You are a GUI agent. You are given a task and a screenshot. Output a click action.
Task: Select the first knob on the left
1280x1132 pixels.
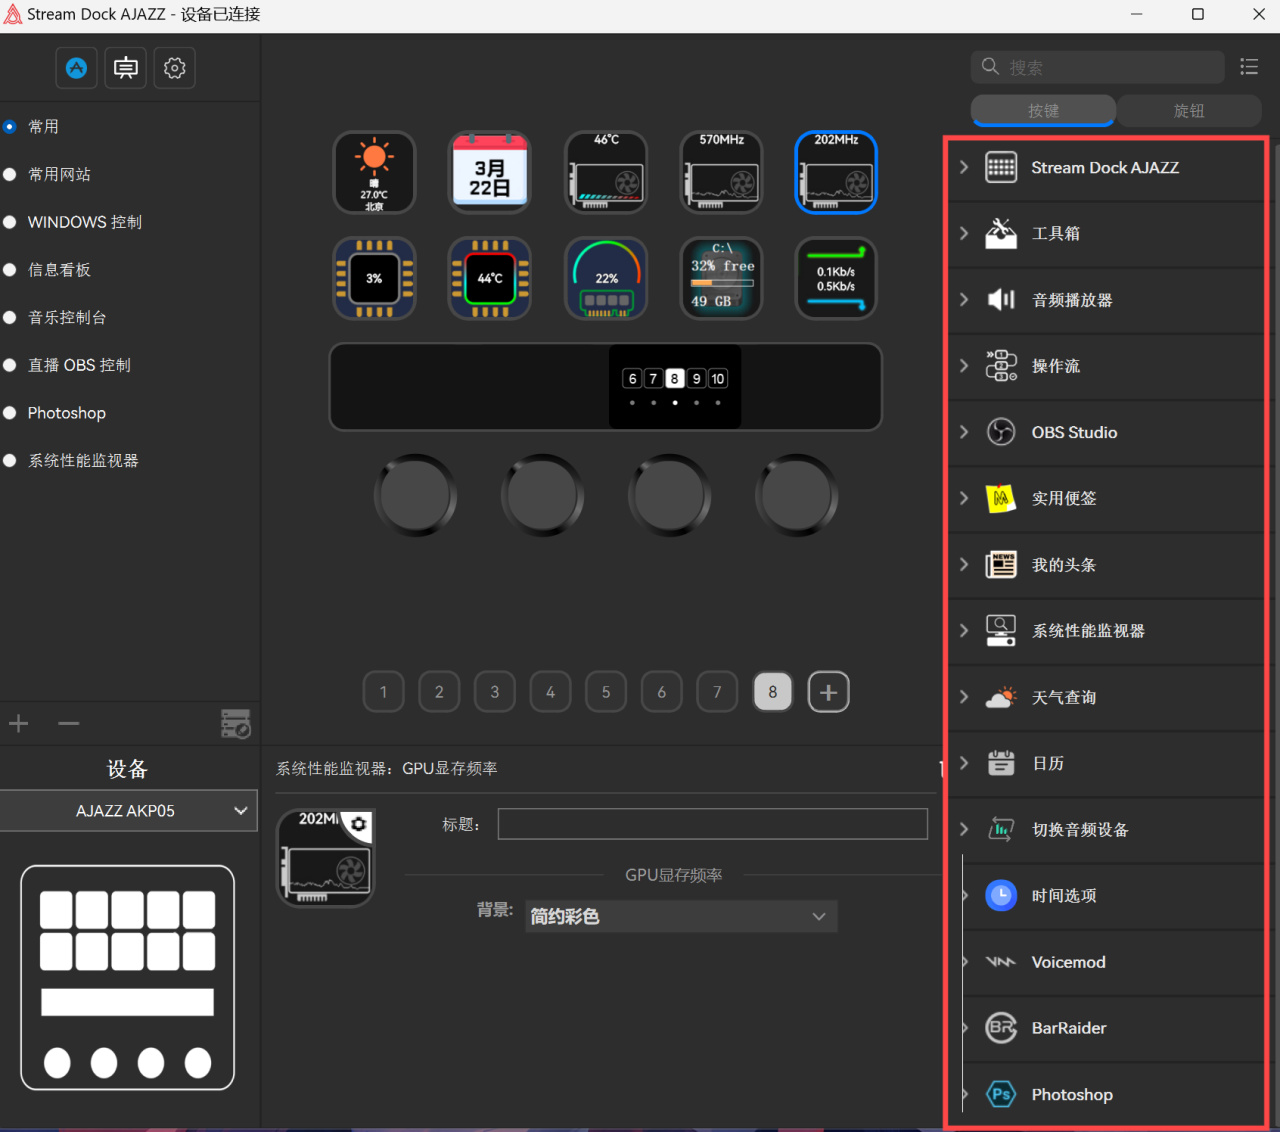click(x=415, y=495)
